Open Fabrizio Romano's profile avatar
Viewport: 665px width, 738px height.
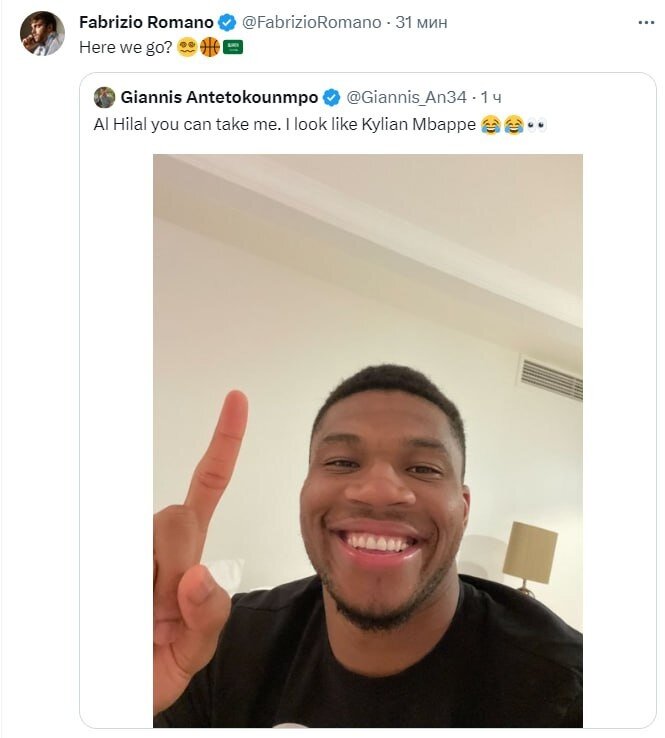pos(42,33)
